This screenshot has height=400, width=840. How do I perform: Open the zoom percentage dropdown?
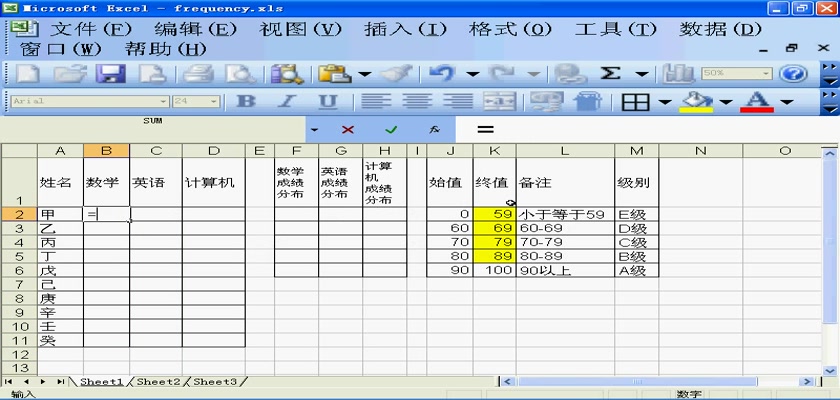[767, 74]
